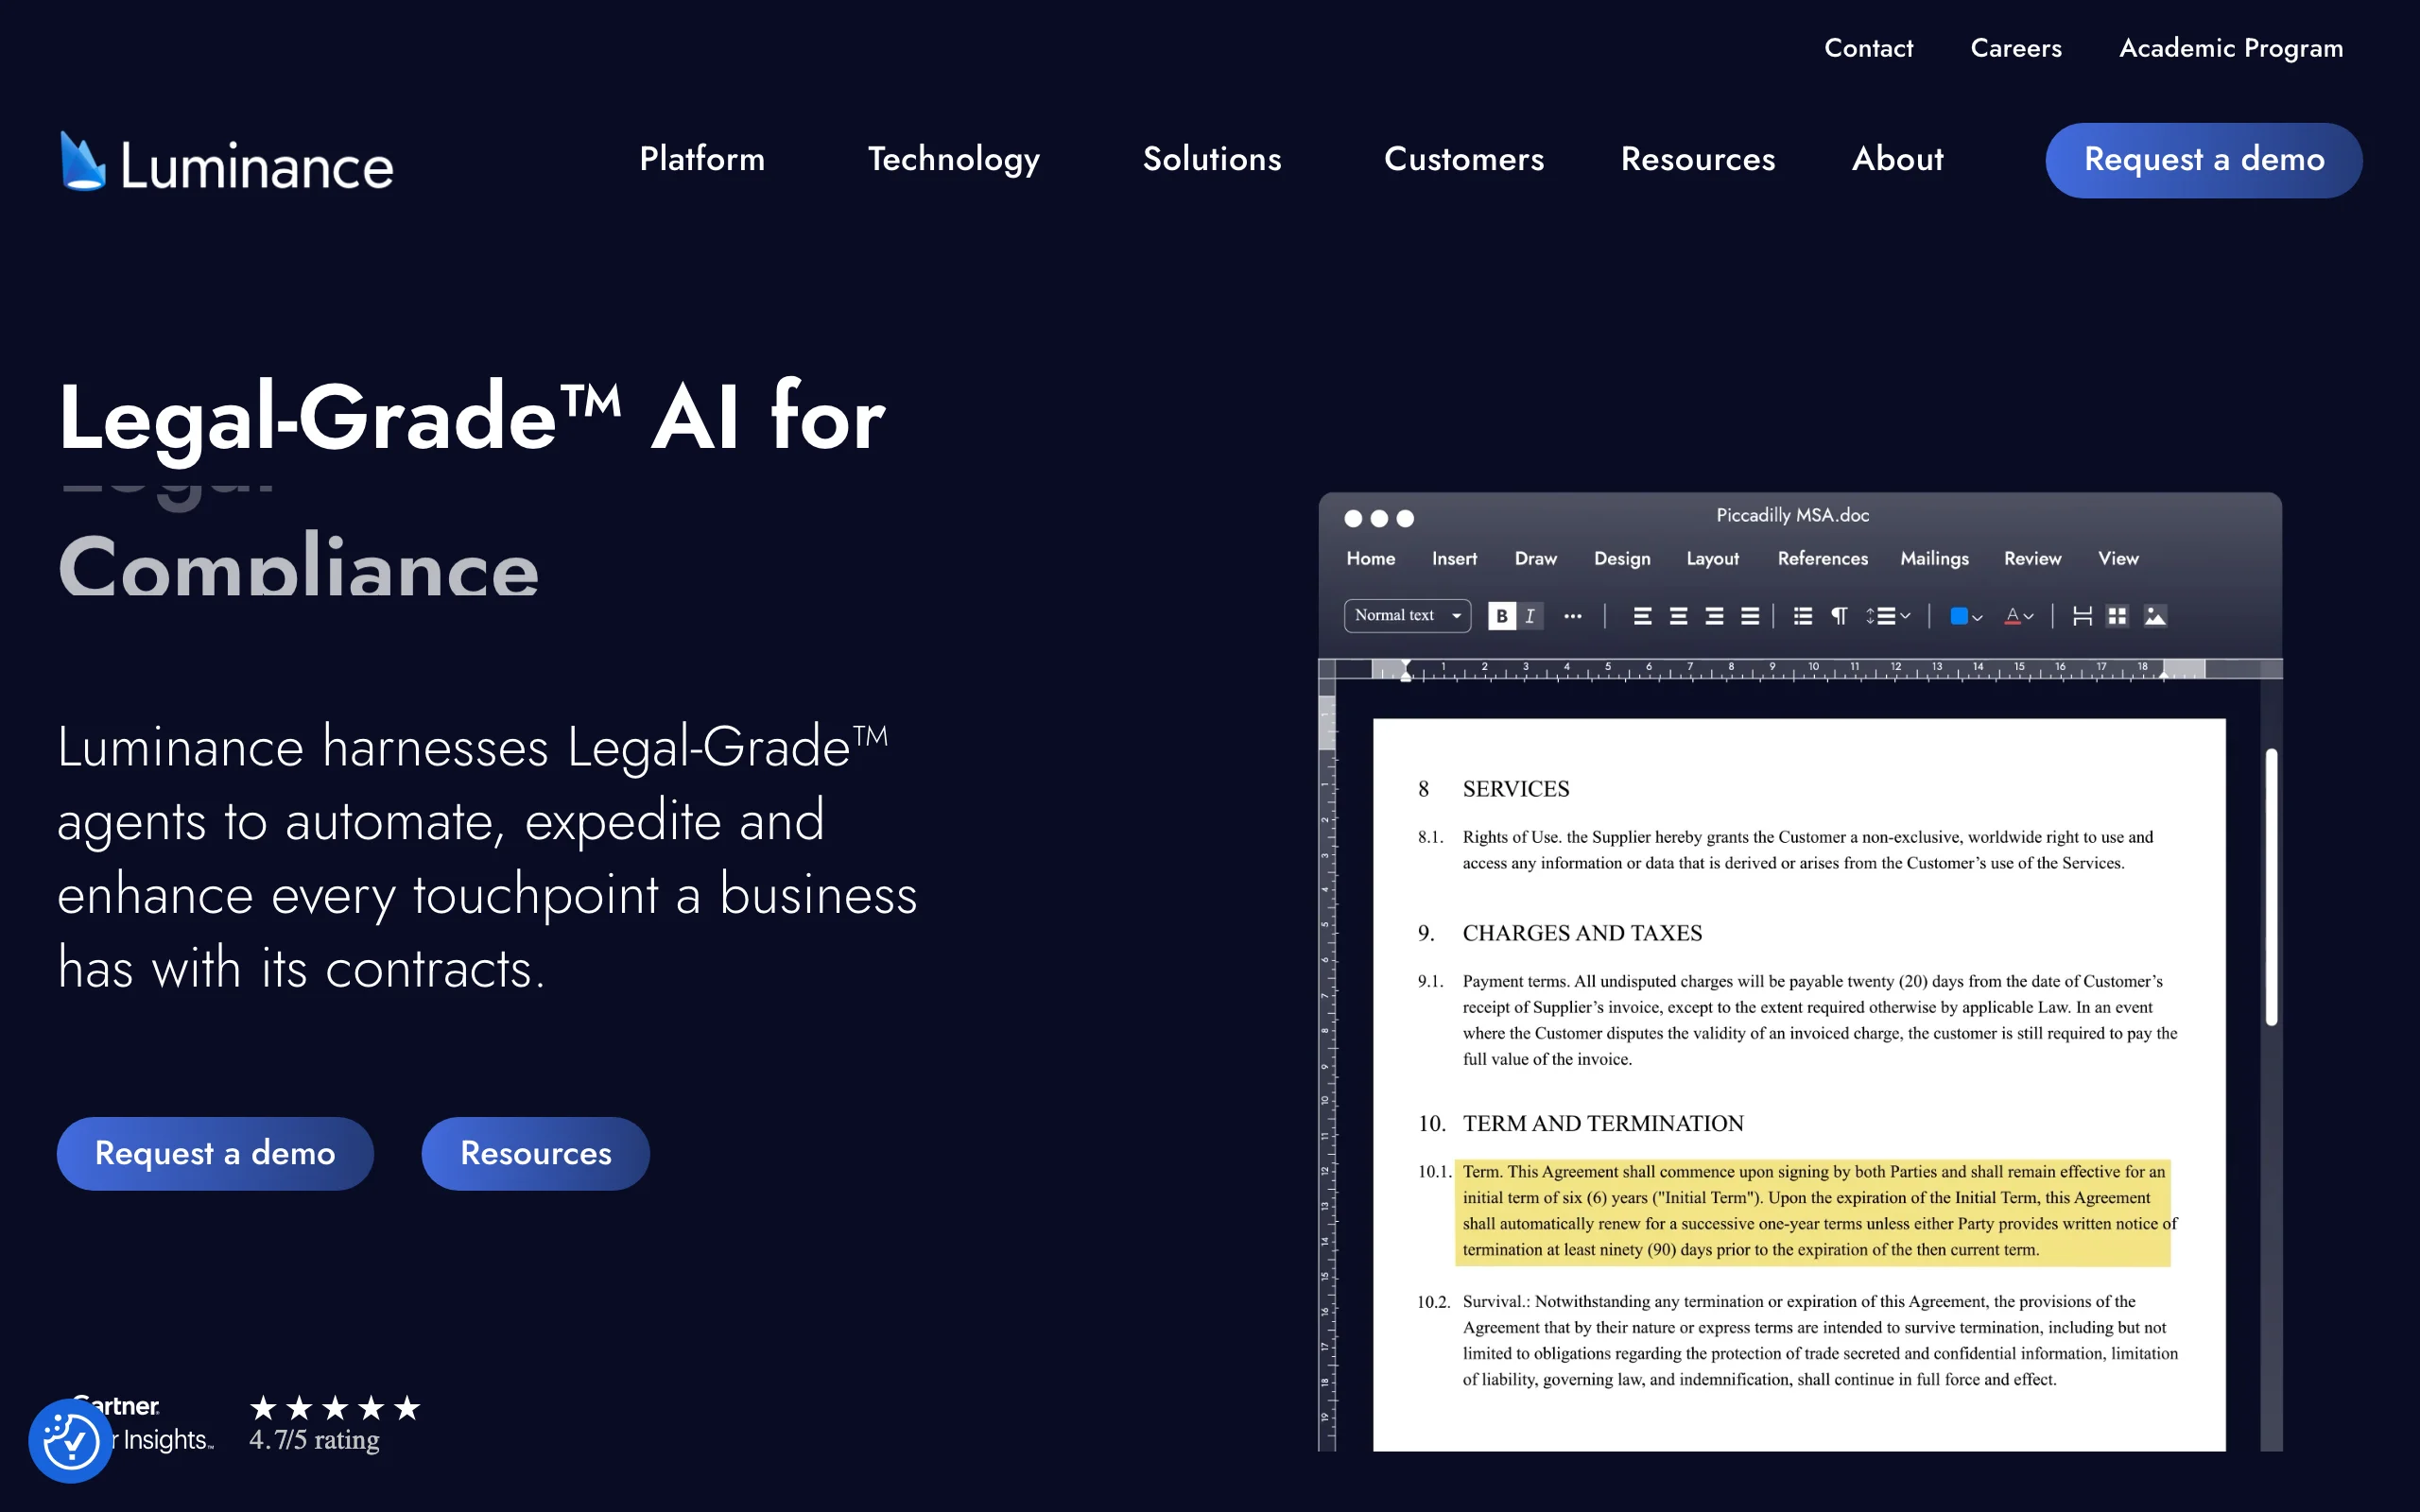This screenshot has width=2420, height=1512.
Task: Insert a bulleted list
Action: point(1803,616)
